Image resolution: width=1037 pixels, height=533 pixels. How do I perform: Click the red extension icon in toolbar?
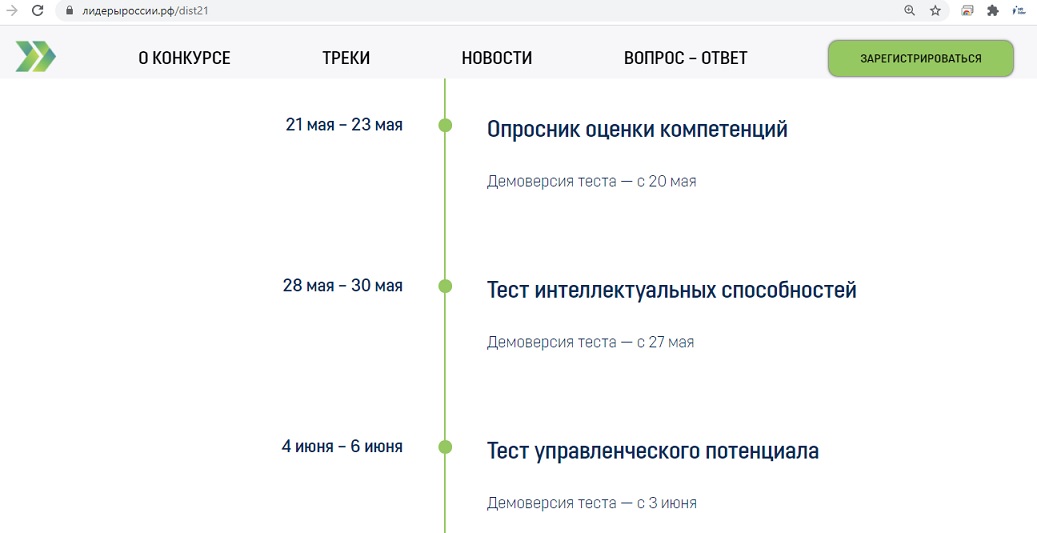(967, 11)
